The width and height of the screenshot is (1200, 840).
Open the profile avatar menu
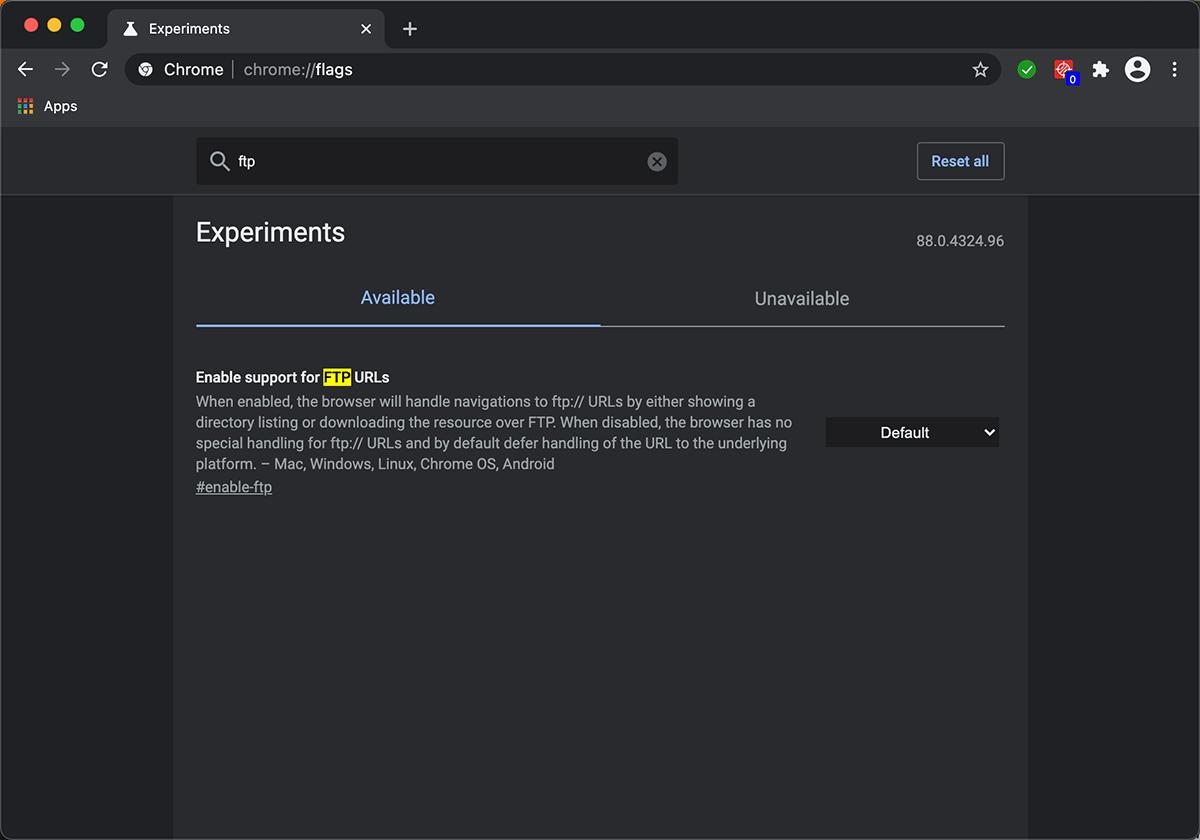pyautogui.click(x=1138, y=69)
